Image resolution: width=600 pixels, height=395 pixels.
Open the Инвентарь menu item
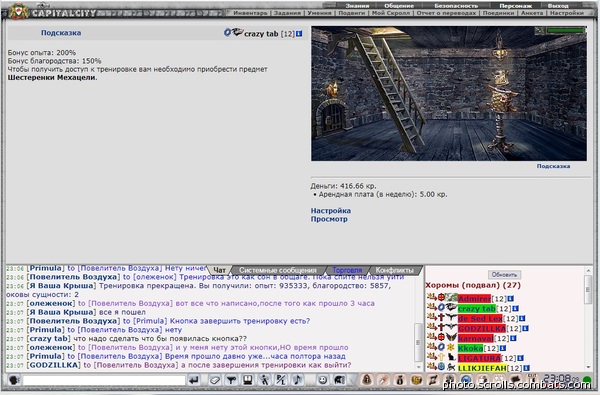250,13
